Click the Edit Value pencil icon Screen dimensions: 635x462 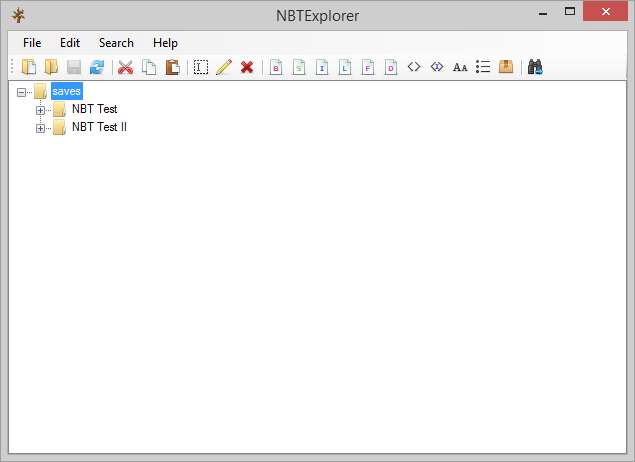(223, 67)
